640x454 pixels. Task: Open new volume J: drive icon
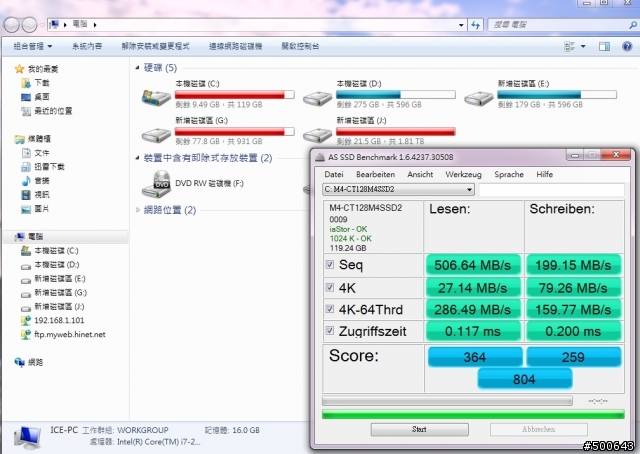pos(317,135)
